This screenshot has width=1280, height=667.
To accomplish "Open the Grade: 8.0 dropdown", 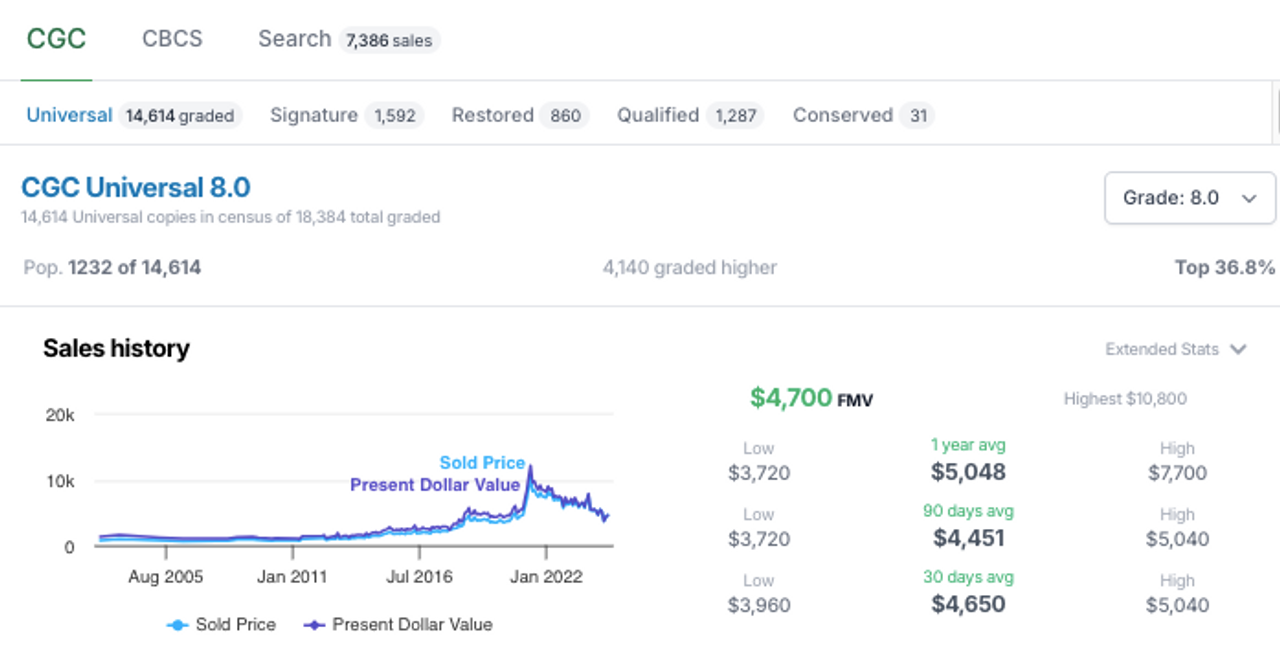I will [x=1190, y=198].
